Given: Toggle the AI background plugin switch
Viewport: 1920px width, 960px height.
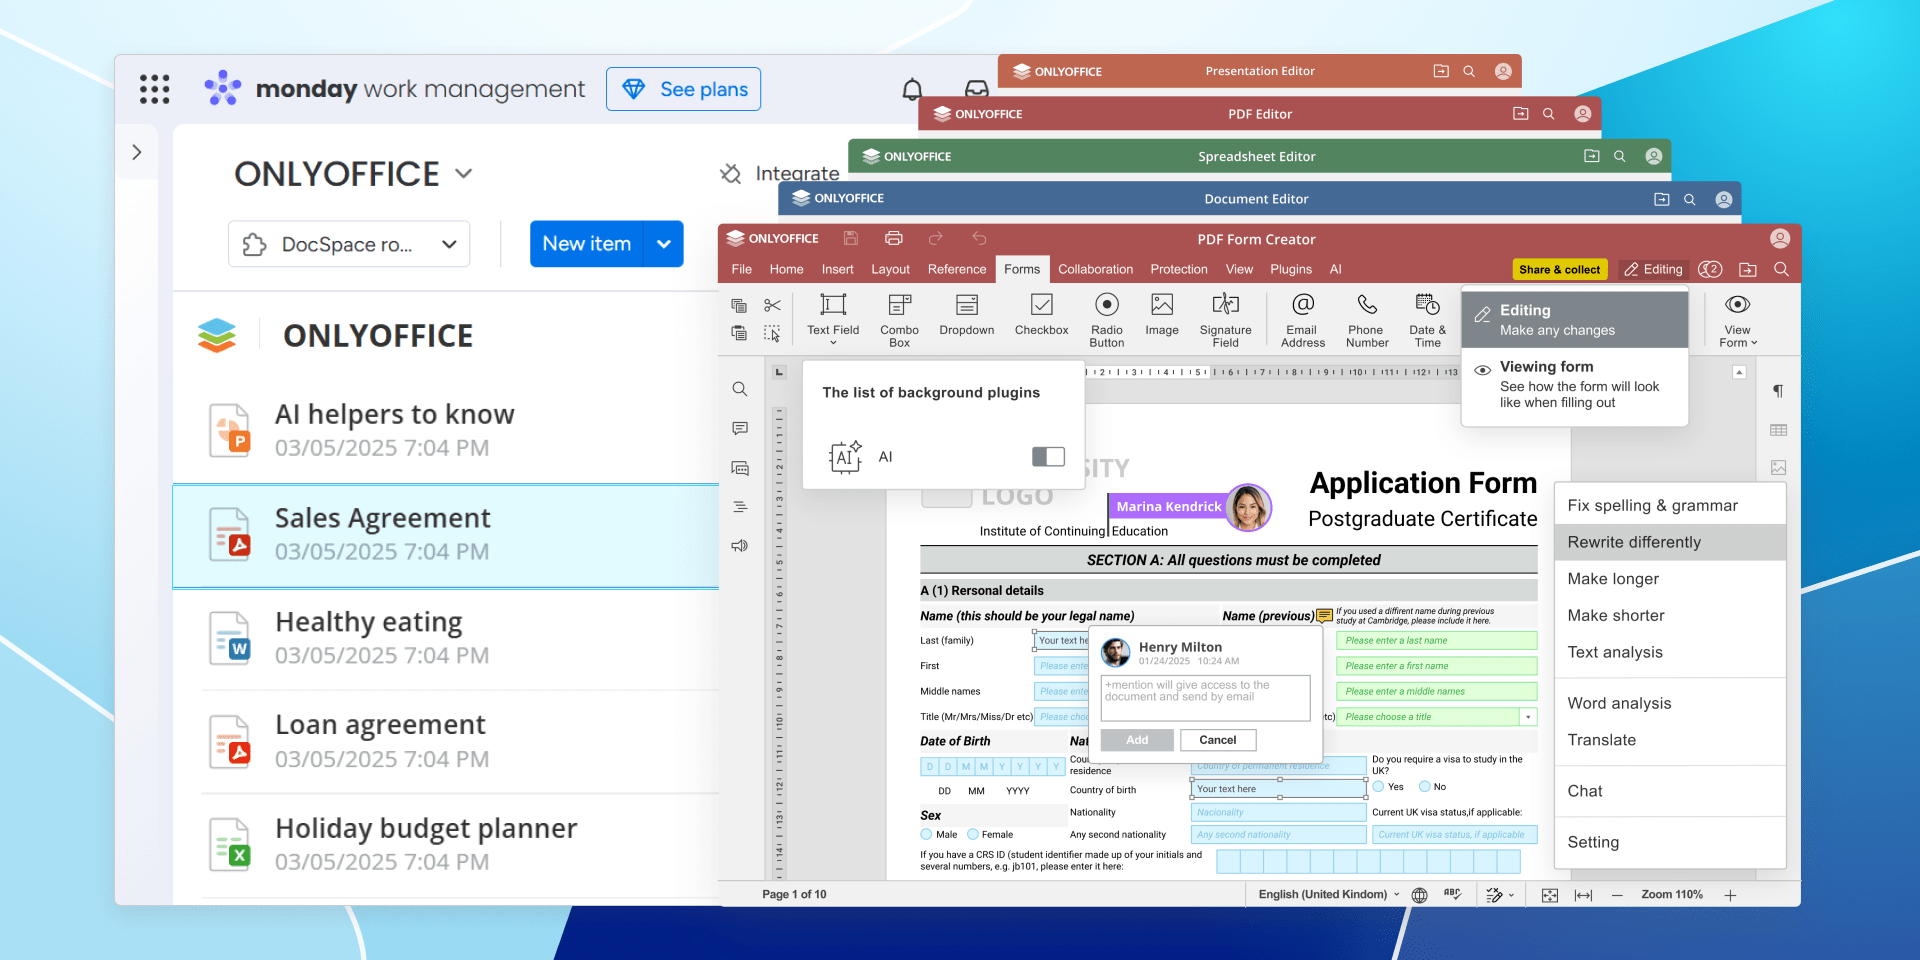Looking at the screenshot, I should (1048, 457).
